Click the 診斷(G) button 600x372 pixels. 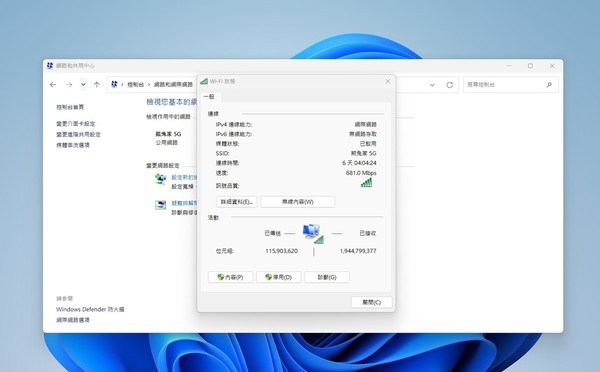327,277
